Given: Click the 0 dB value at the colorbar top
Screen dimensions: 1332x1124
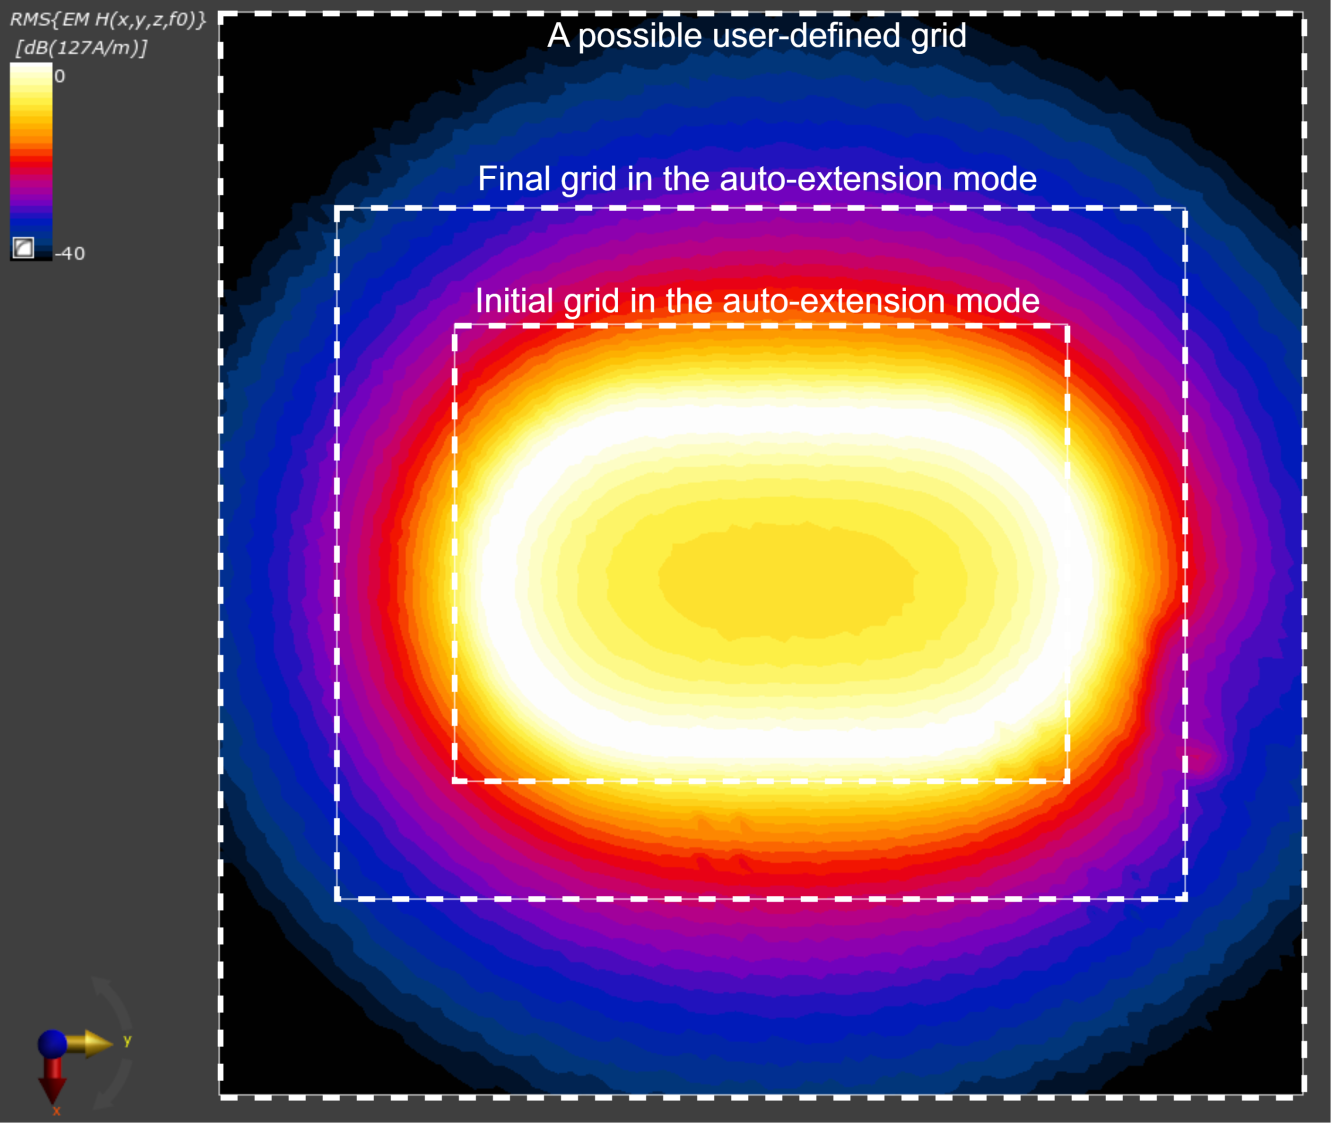Looking at the screenshot, I should pyautogui.click(x=62, y=74).
